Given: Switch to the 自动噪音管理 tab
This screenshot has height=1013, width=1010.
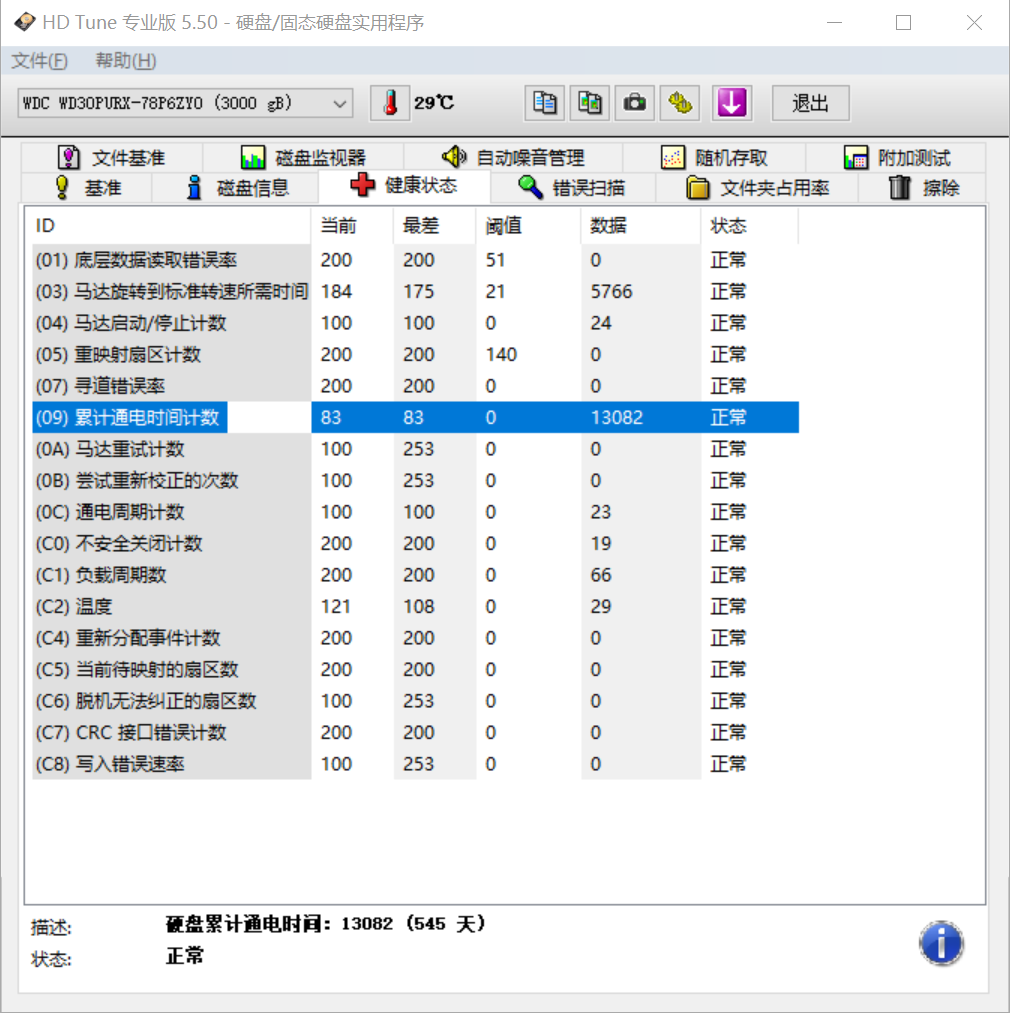Looking at the screenshot, I should pos(513,157).
